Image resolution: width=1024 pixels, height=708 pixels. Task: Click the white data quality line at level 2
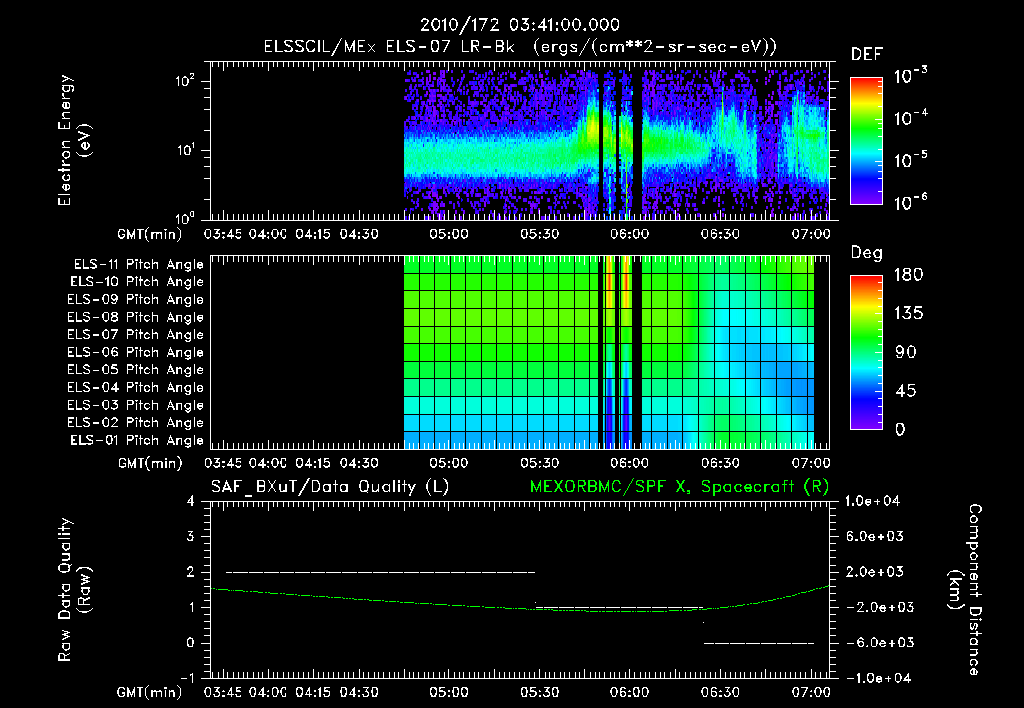380,572
